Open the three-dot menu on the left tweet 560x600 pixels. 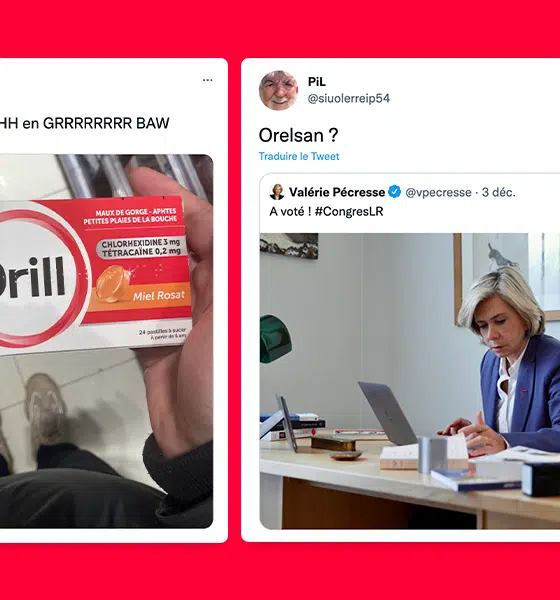(207, 80)
